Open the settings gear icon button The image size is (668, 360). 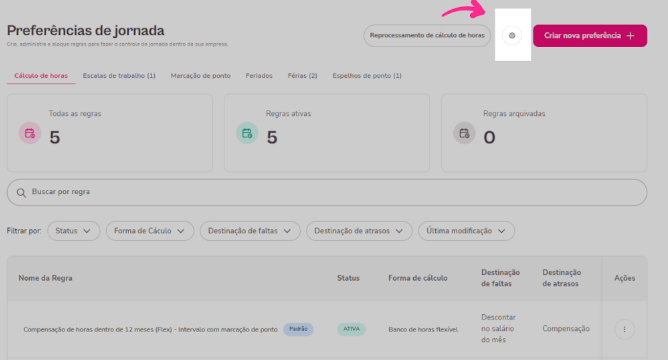(512, 36)
